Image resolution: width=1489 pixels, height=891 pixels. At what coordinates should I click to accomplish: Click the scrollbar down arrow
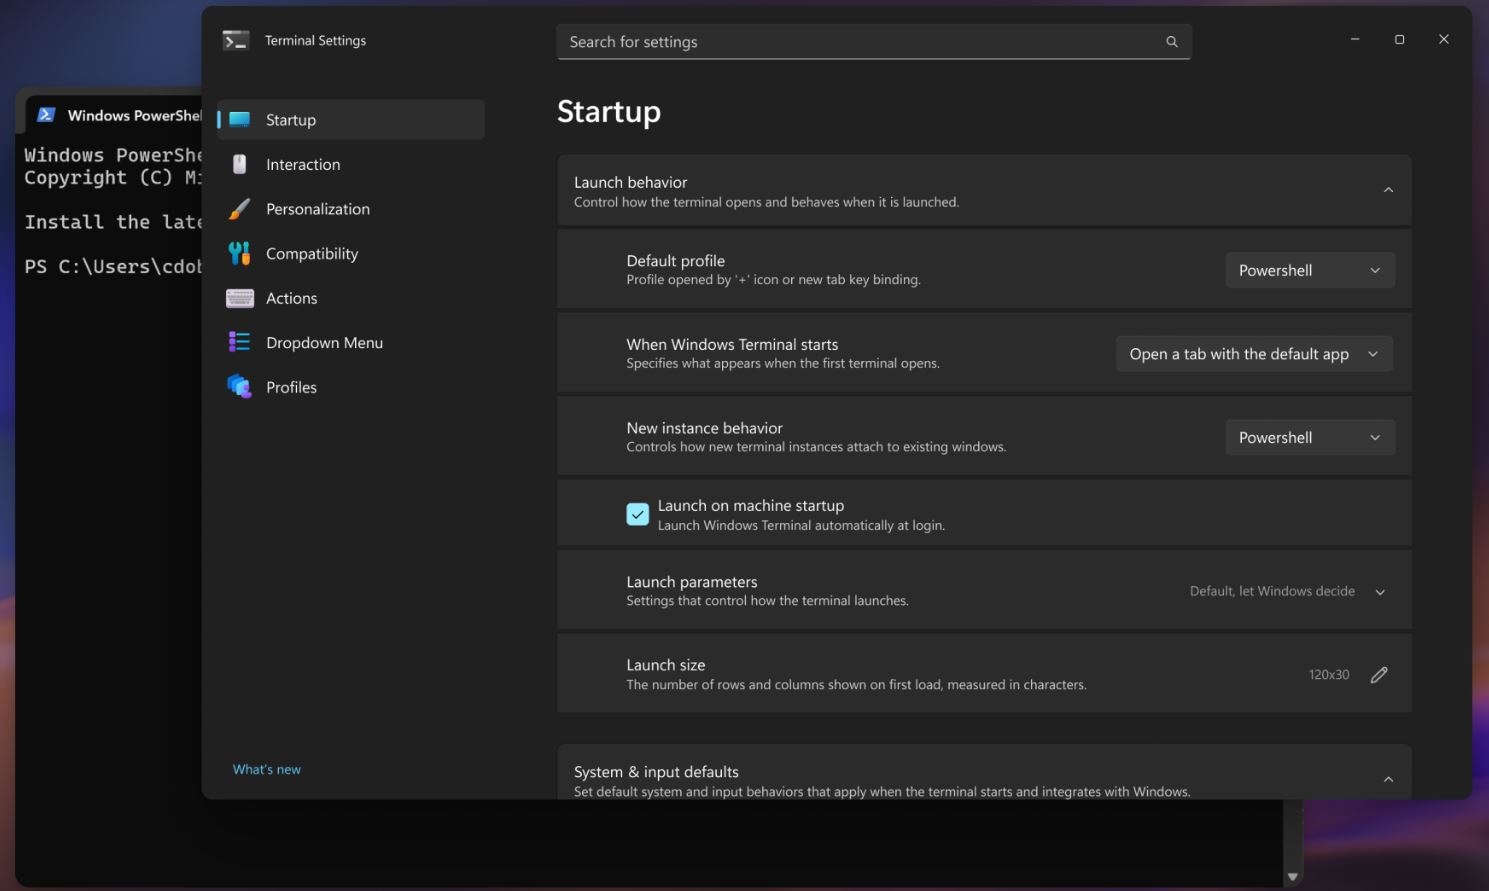click(1291, 874)
